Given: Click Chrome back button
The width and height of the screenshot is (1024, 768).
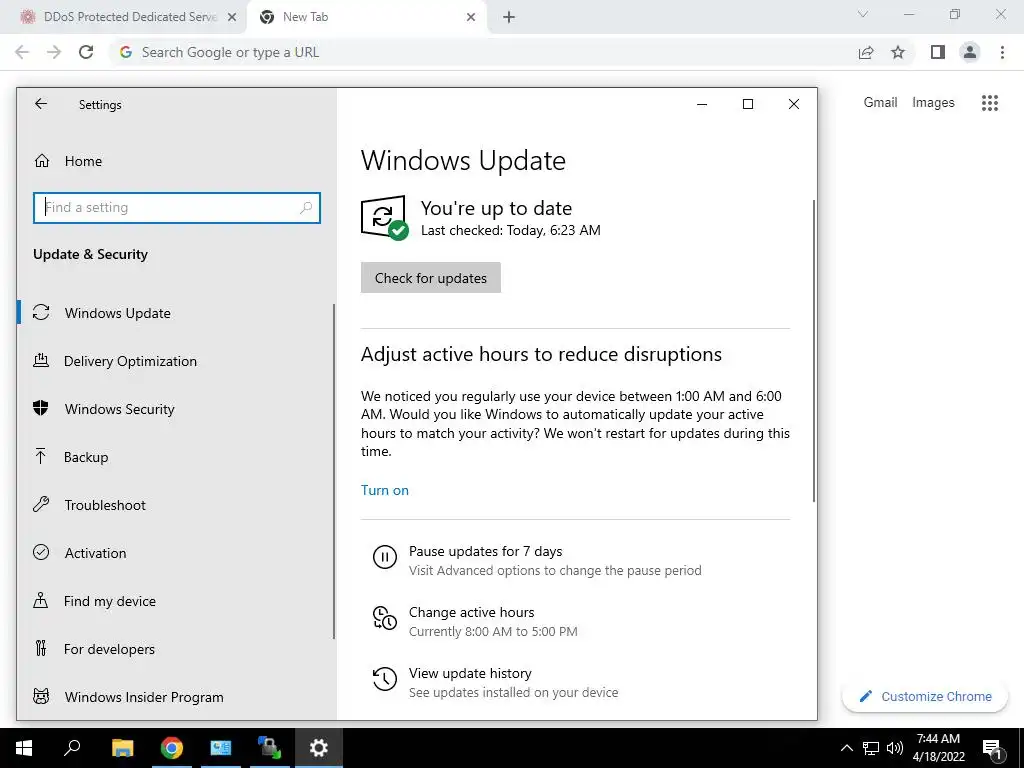Looking at the screenshot, I should click(x=22, y=52).
